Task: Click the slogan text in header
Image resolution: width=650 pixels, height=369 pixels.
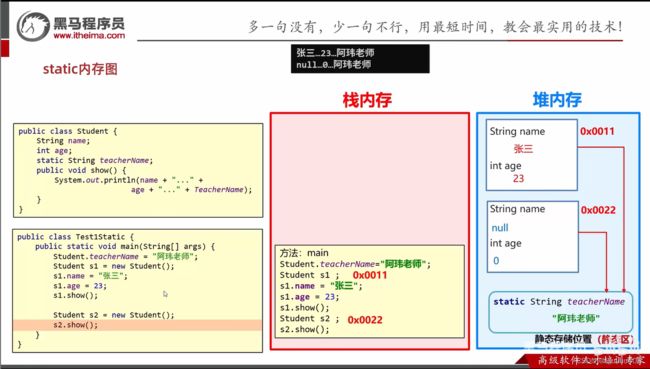Action: click(435, 27)
